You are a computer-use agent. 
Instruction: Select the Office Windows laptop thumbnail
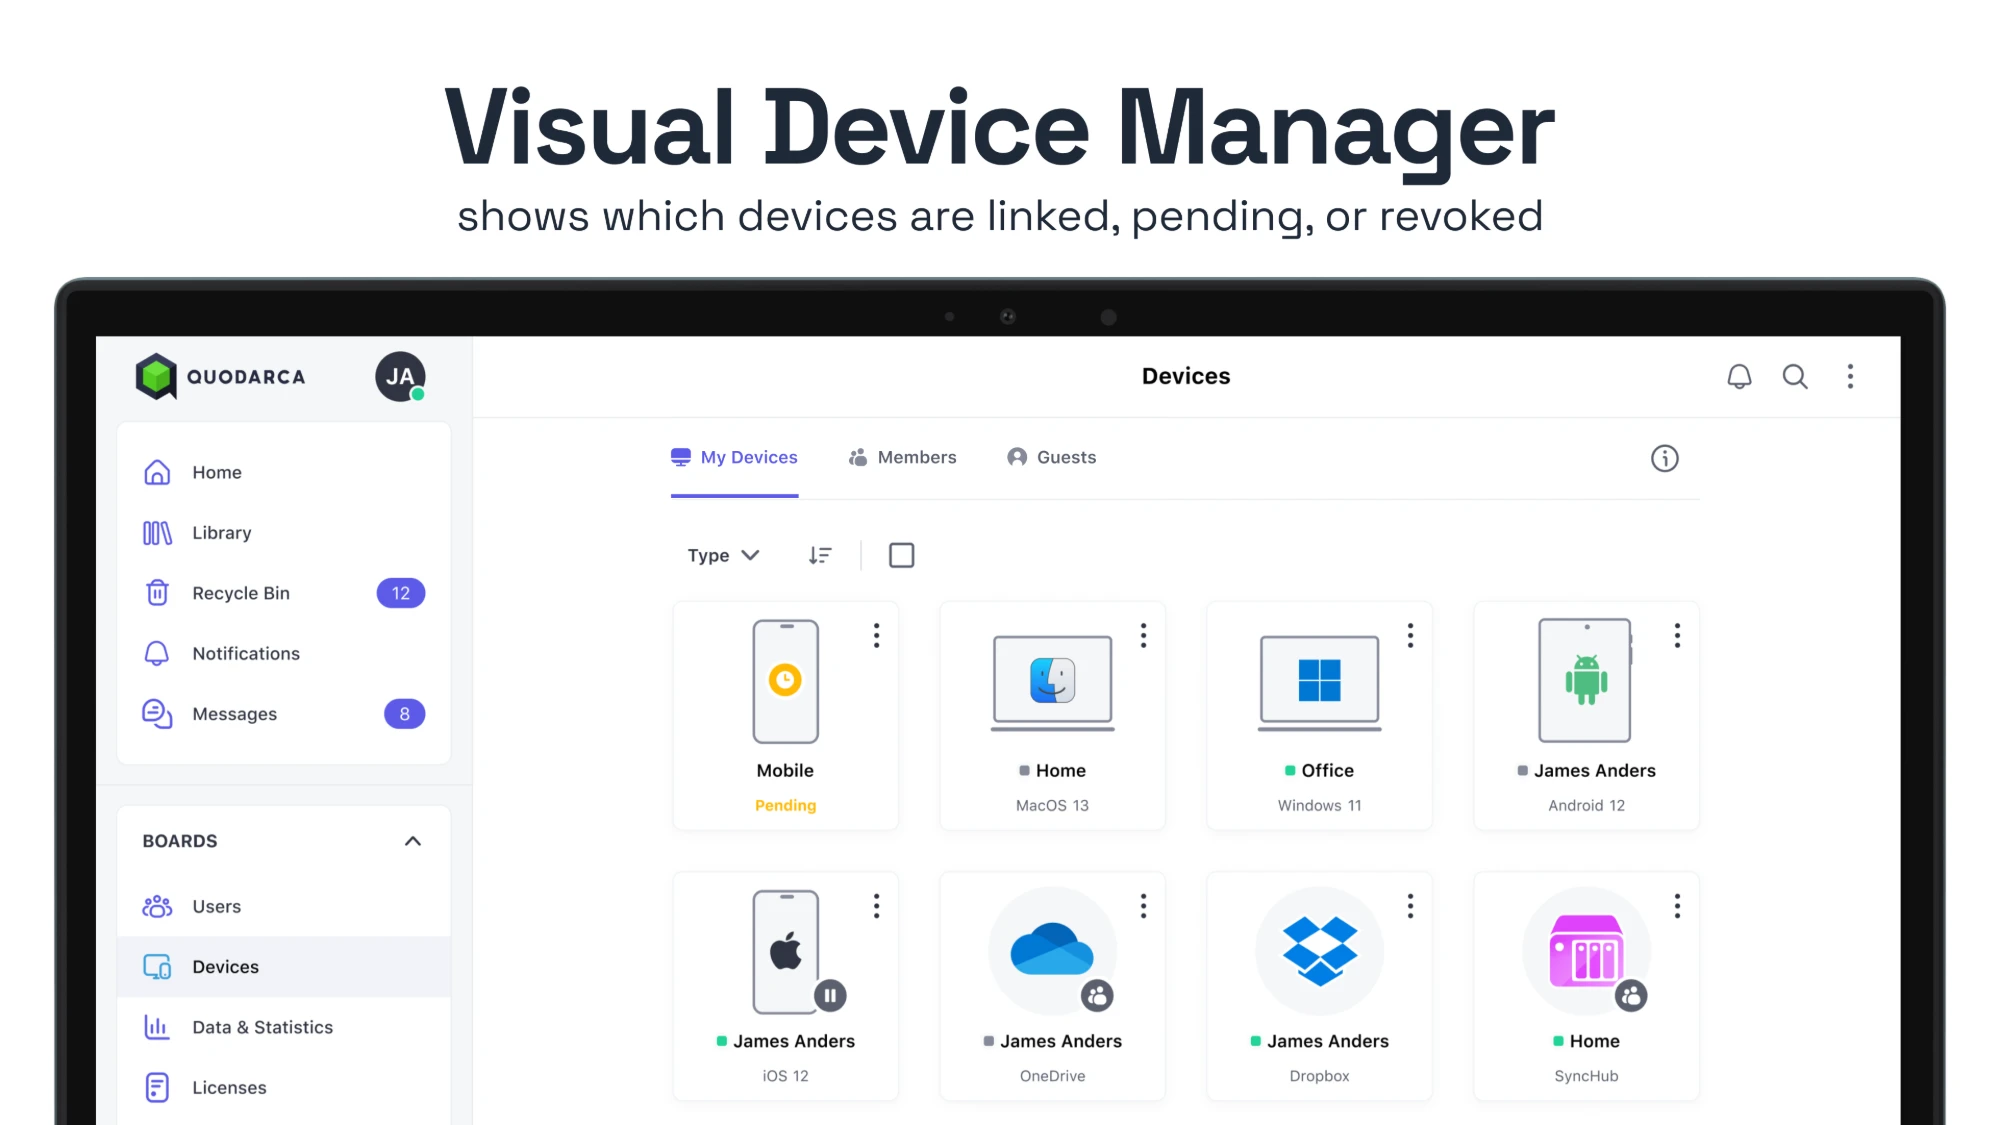1319,682
